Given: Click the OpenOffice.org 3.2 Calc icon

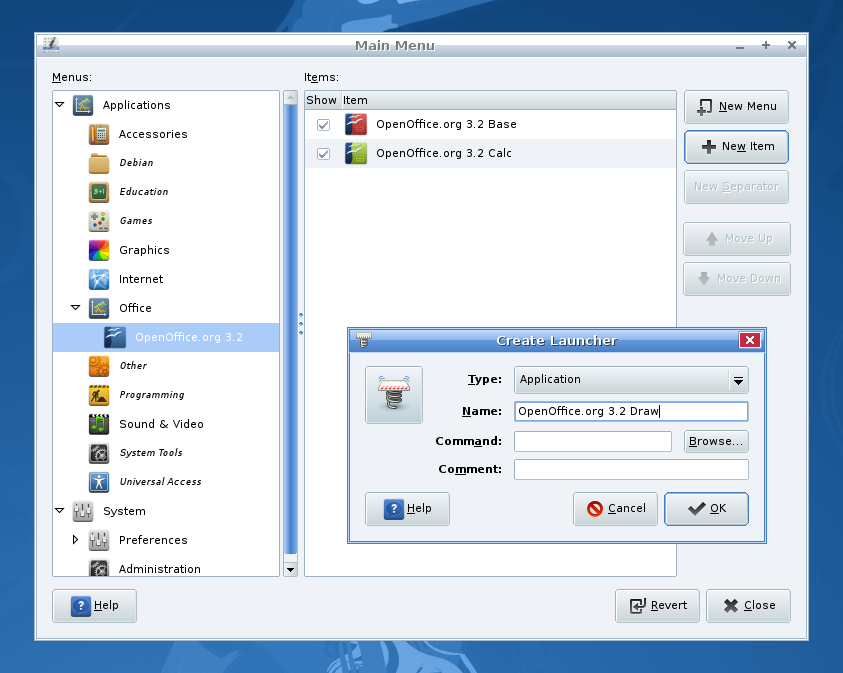Looking at the screenshot, I should point(356,153).
